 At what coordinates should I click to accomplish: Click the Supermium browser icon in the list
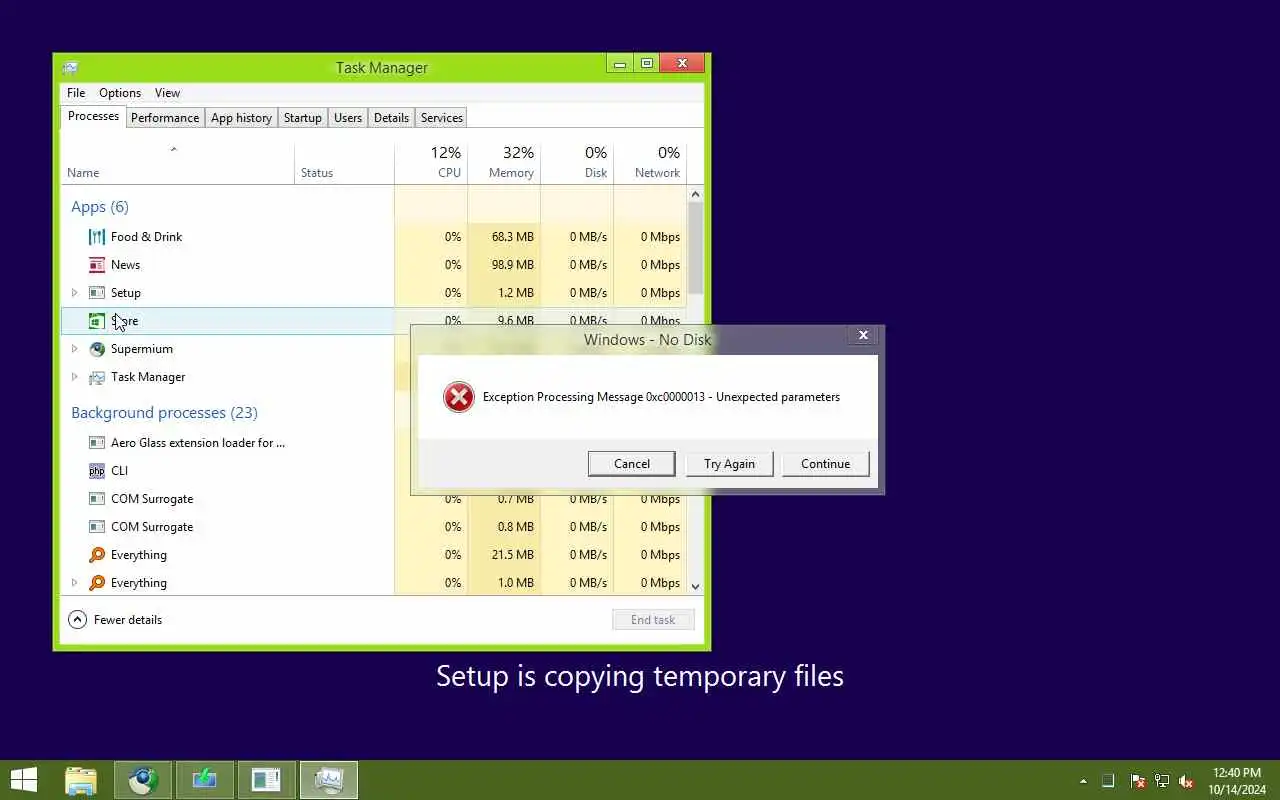click(97, 349)
